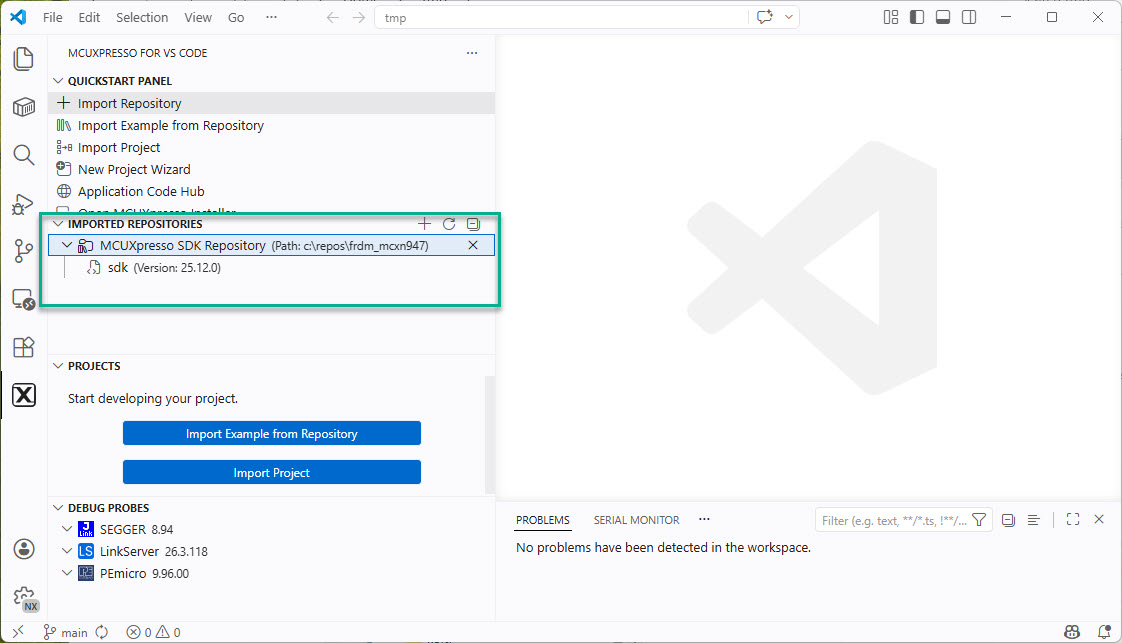Click the refresh icon in Imported Repositories
This screenshot has width=1122, height=643.
[449, 224]
